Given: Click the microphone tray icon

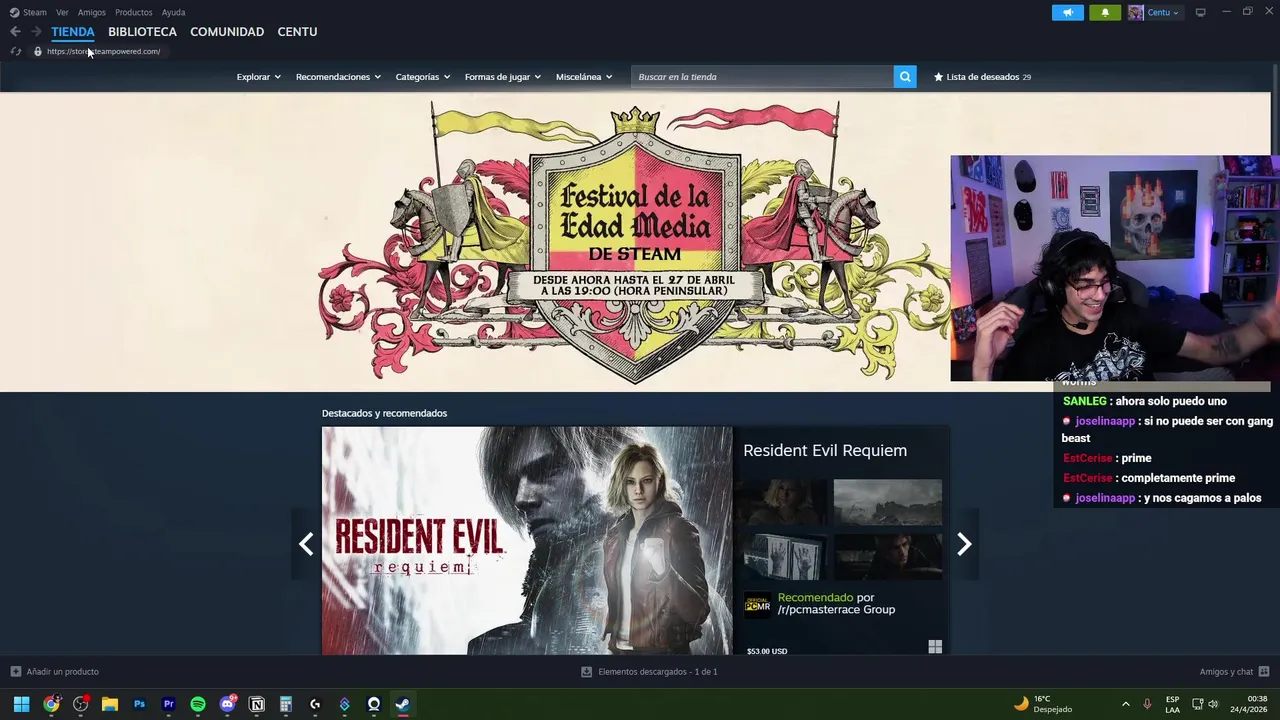Looking at the screenshot, I should [1147, 704].
